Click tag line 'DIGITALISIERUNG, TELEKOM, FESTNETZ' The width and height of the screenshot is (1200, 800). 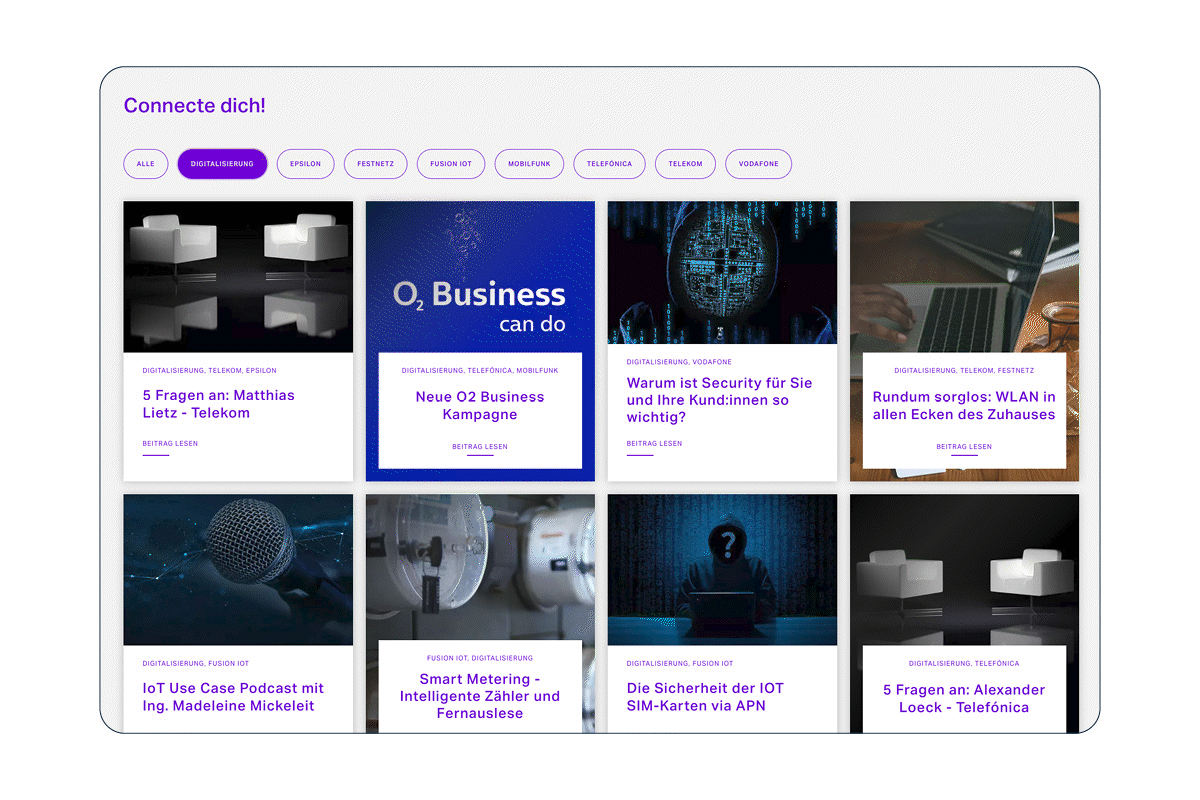pyautogui.click(x=964, y=370)
